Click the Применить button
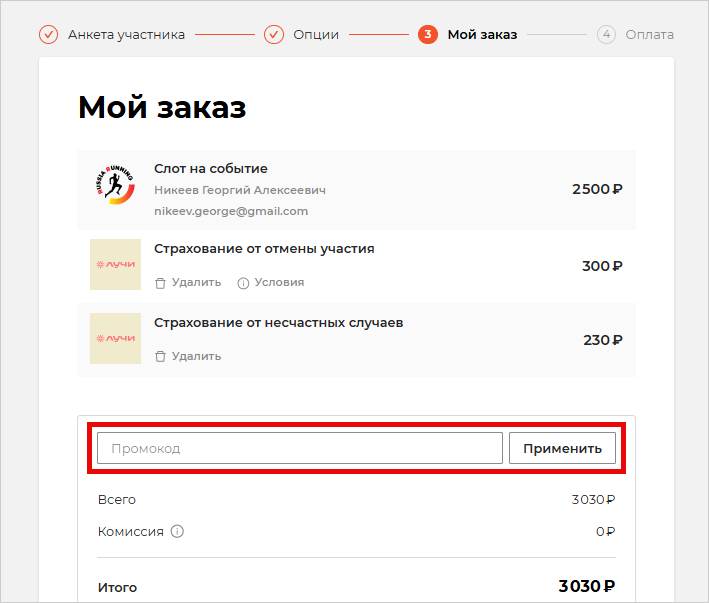Viewport: 709px width, 603px height. point(562,448)
